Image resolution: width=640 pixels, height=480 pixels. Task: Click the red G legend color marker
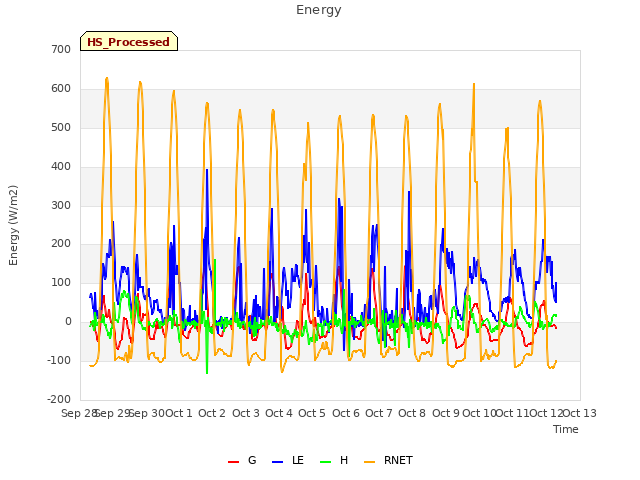pyautogui.click(x=233, y=462)
